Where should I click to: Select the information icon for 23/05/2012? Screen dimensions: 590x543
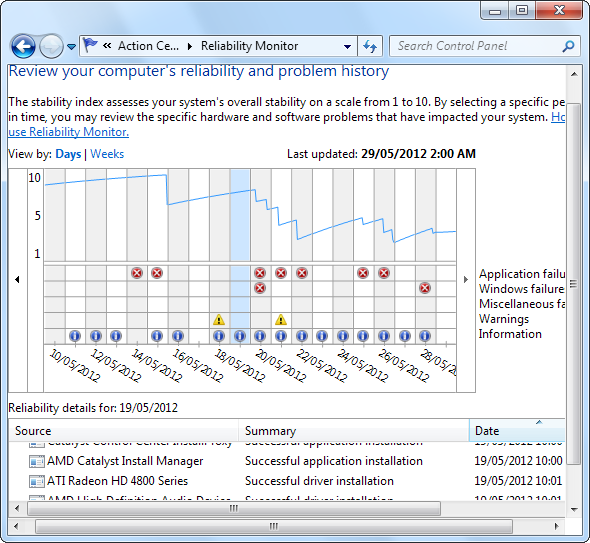pyautogui.click(x=322, y=336)
